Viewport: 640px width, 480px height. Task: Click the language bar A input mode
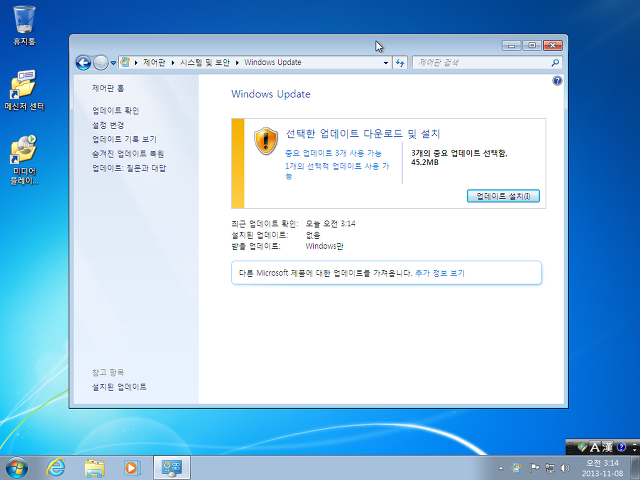point(595,448)
